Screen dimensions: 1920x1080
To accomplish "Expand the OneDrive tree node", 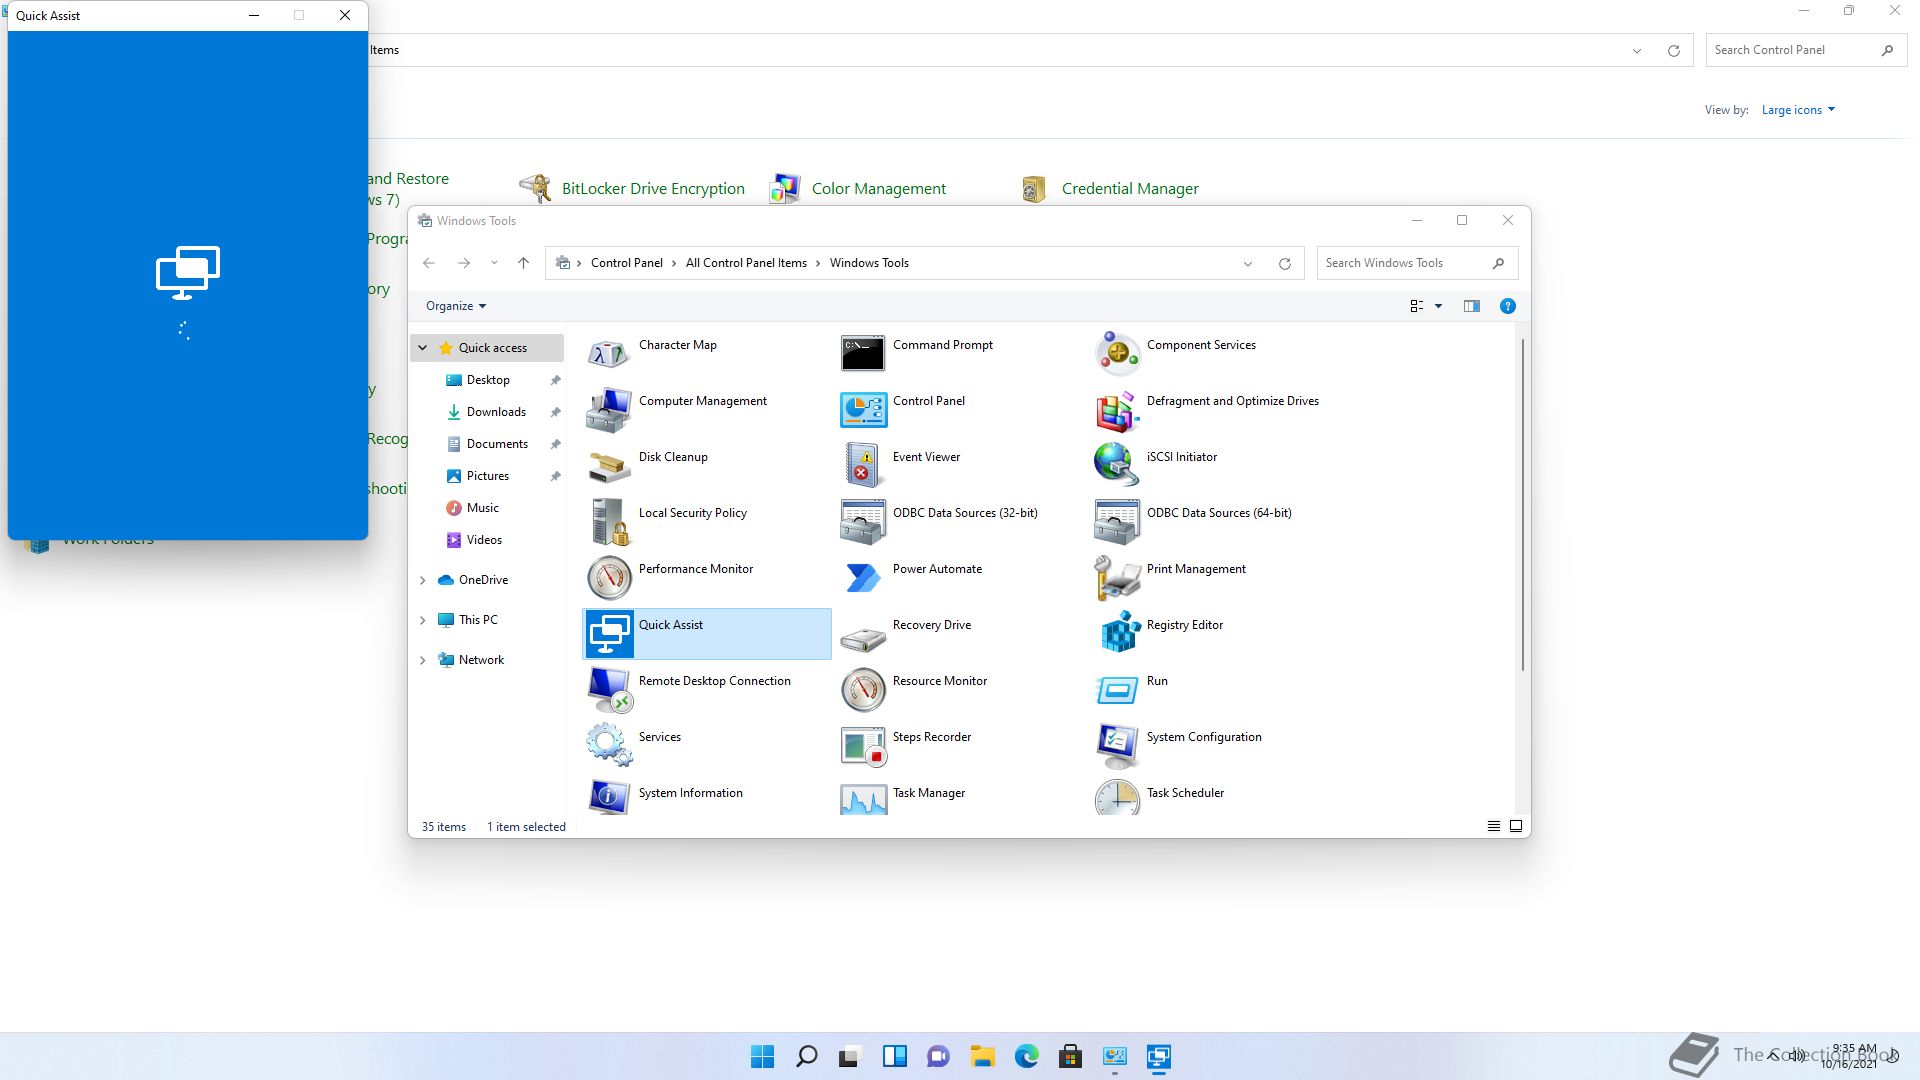I will 422,580.
